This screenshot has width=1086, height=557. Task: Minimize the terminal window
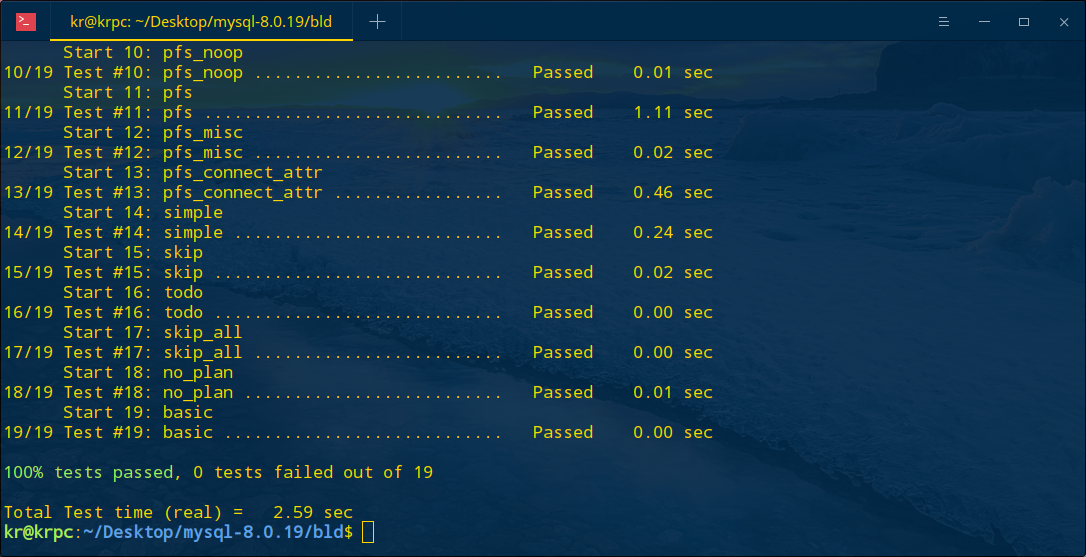[984, 22]
